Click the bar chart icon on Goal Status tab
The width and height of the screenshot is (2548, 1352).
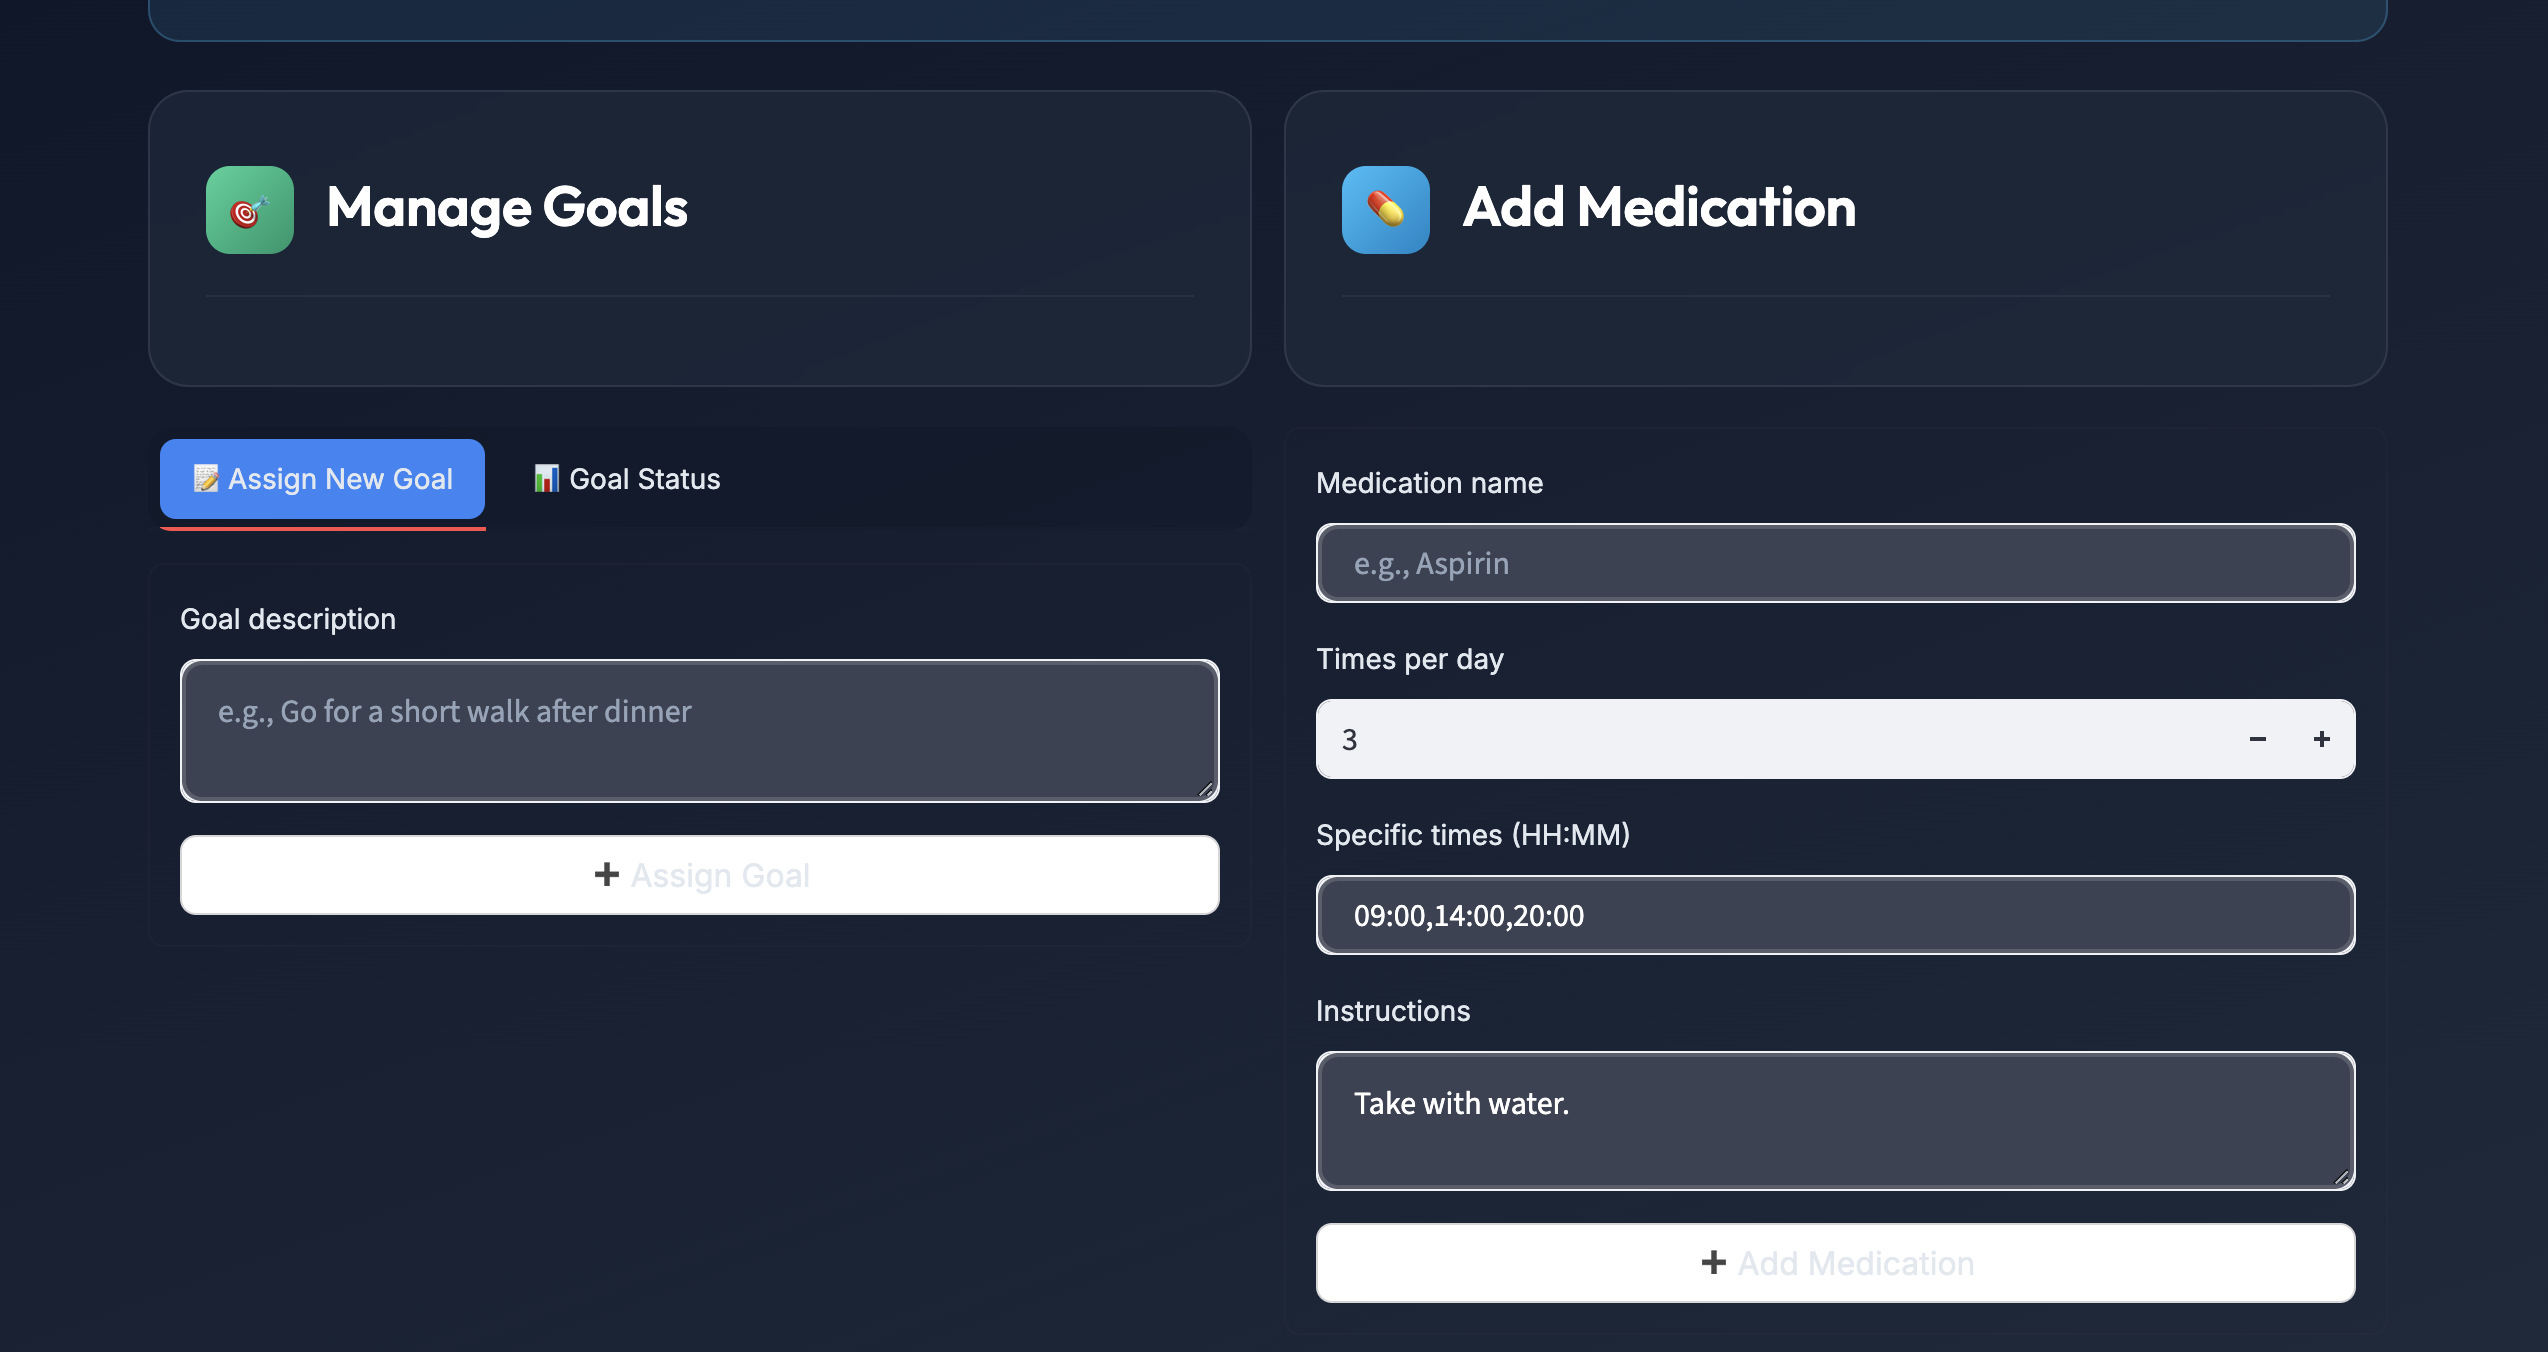[x=546, y=479]
